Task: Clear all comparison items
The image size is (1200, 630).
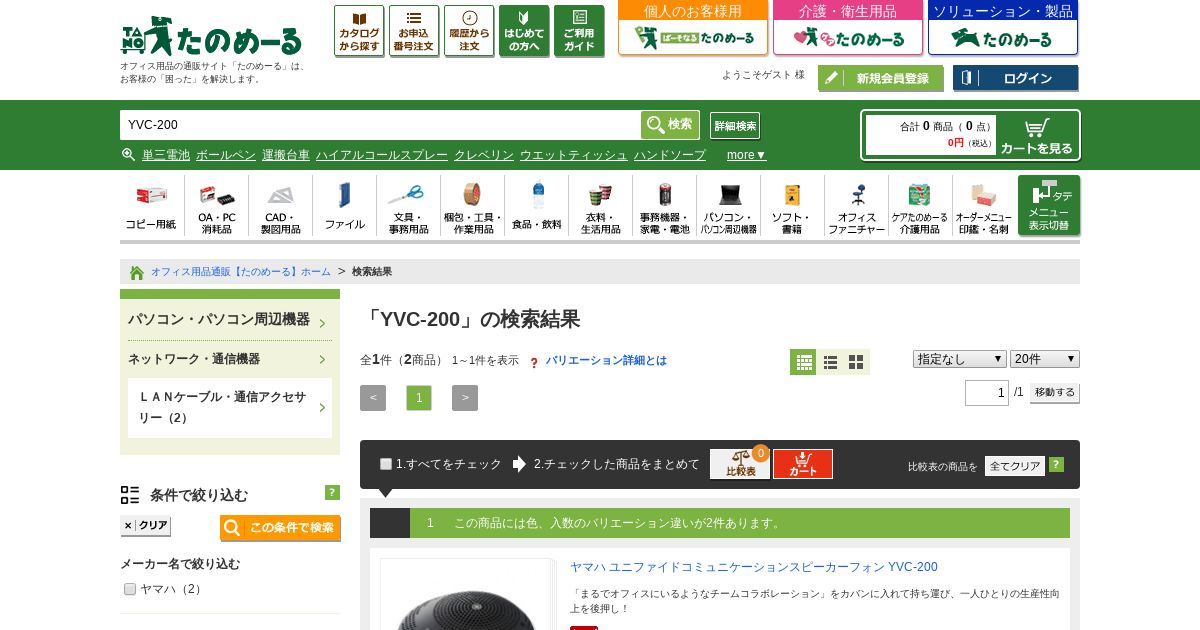Action: (x=1015, y=466)
